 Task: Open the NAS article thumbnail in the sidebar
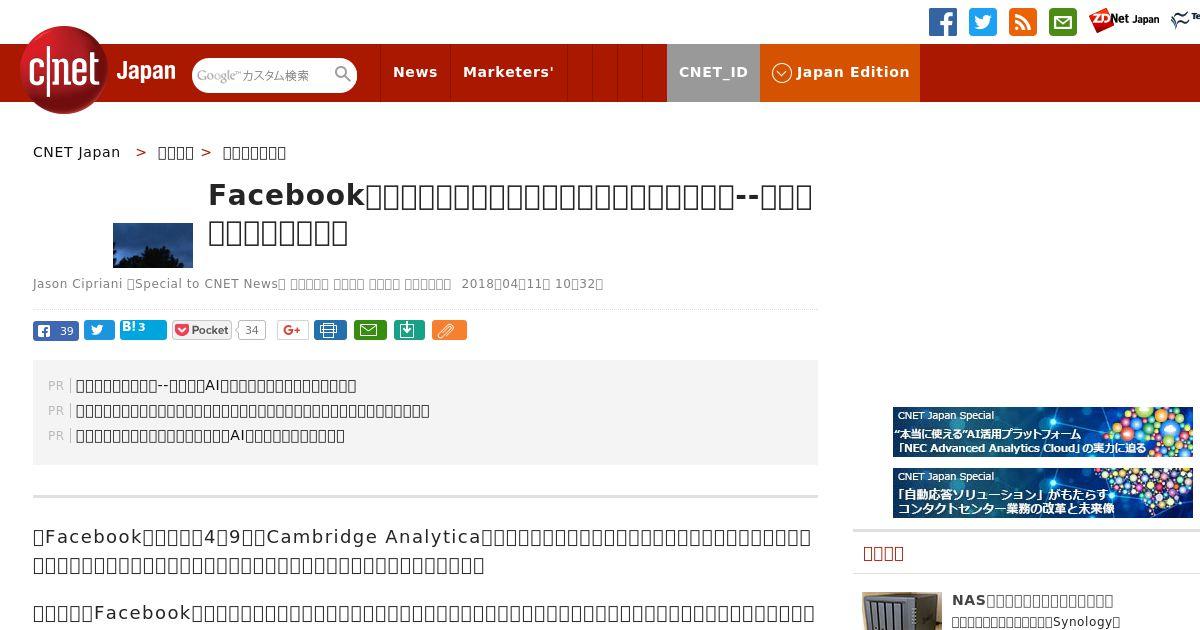(x=902, y=611)
